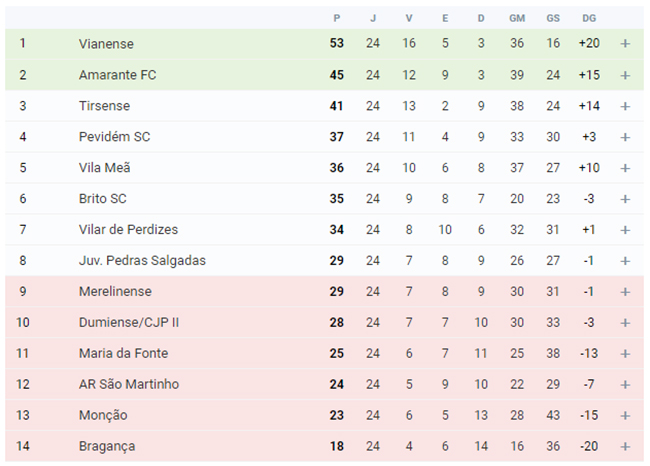Click the Monção plus icon

coord(625,415)
